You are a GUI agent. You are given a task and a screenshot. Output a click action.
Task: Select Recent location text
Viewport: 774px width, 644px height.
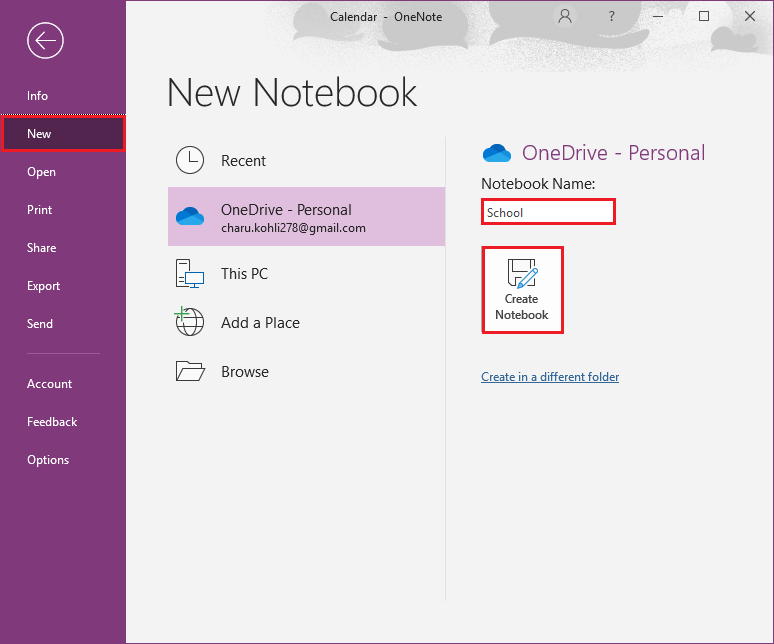(243, 160)
